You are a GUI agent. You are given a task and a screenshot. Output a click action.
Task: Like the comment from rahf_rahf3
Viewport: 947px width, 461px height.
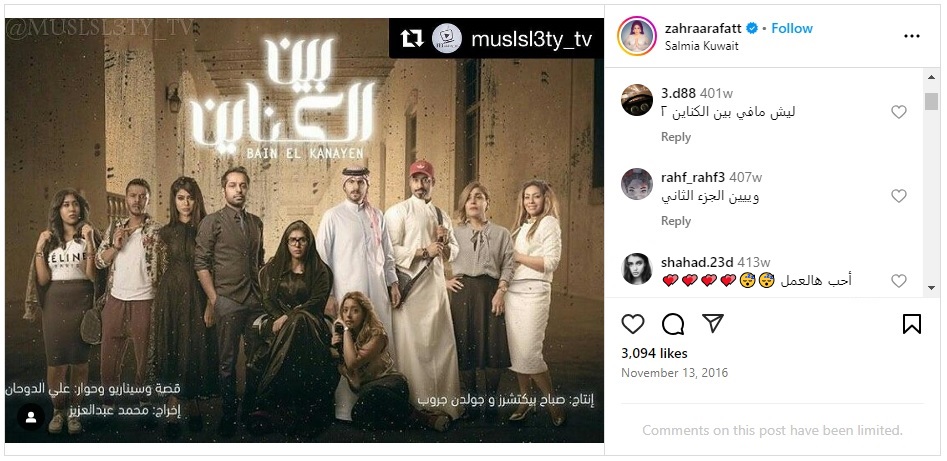tap(899, 196)
